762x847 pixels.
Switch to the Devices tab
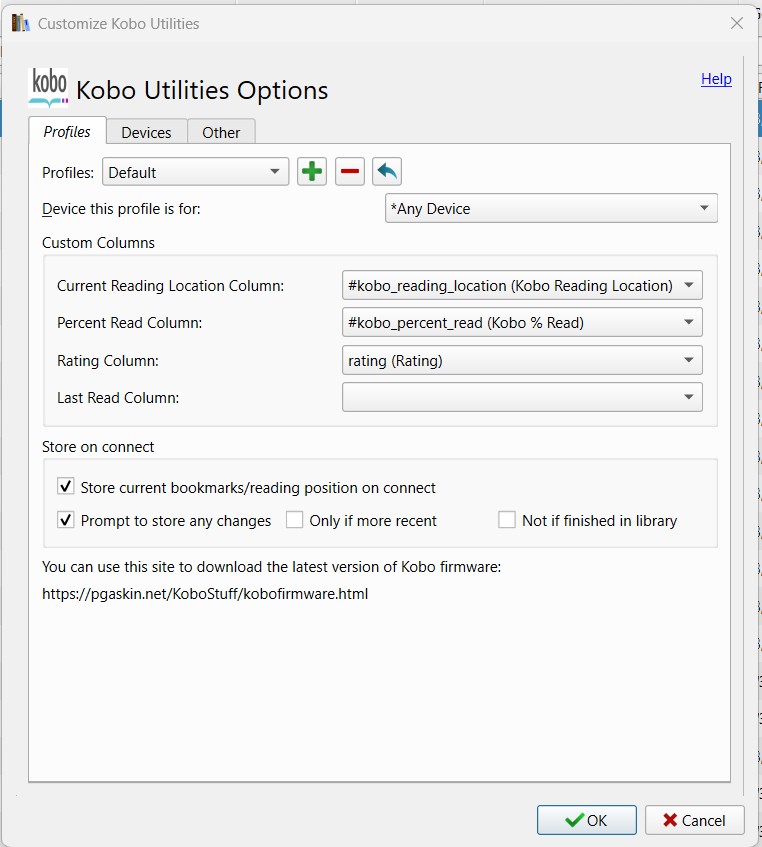tap(146, 132)
